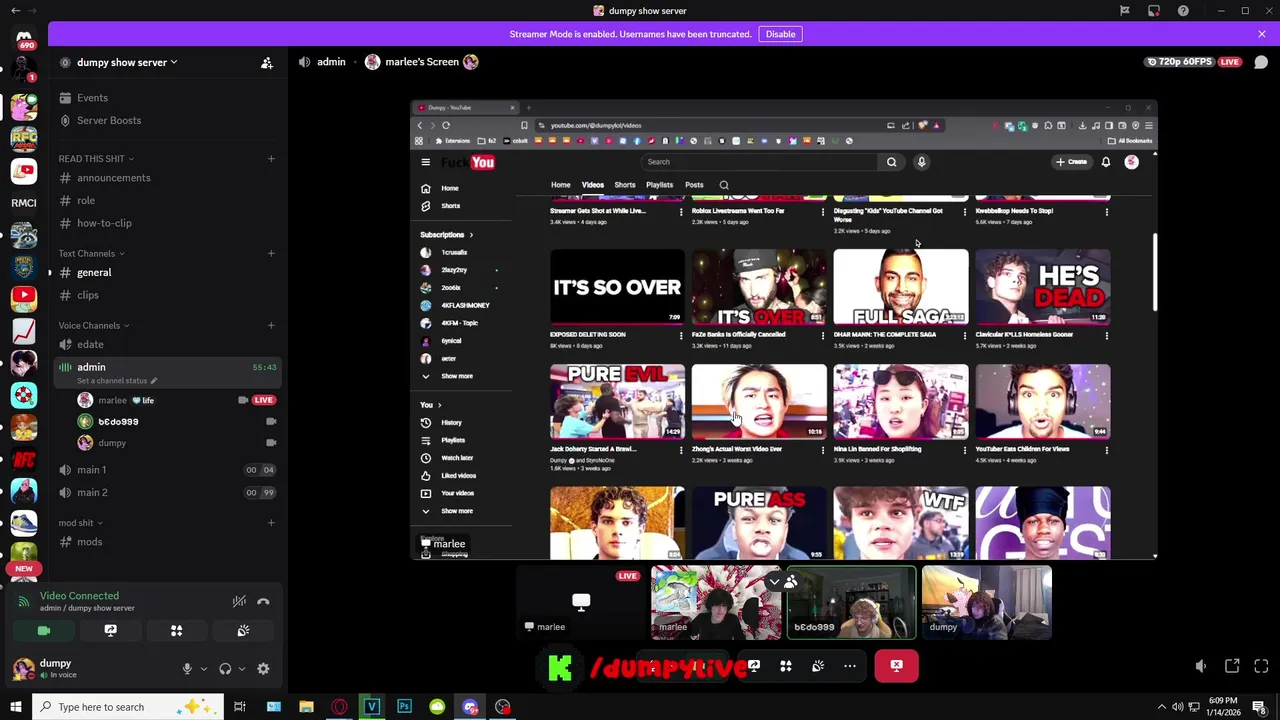Set a channel status for admin
Viewport: 1280px width, 720px height.
(117, 381)
